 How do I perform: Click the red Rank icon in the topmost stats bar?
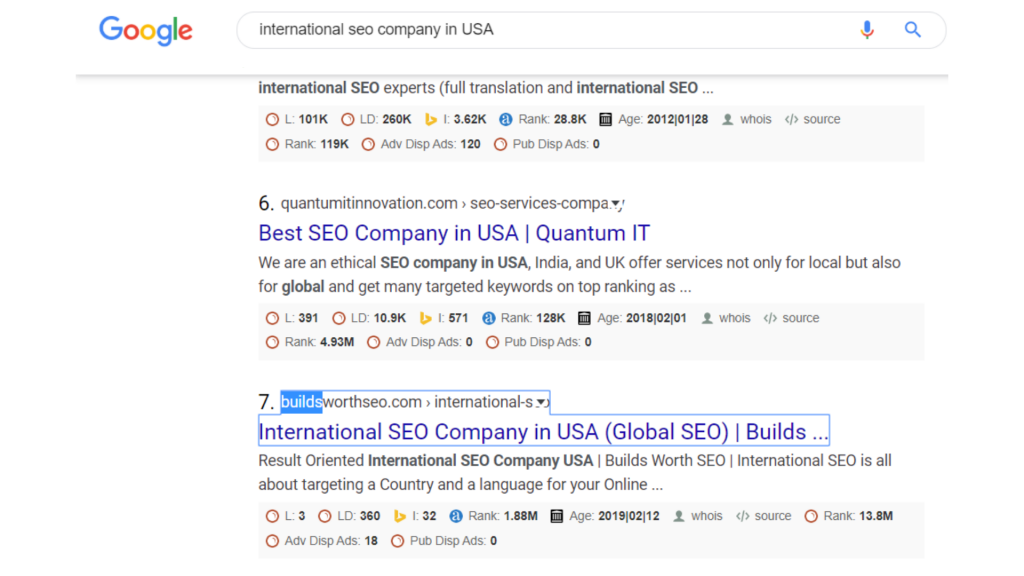[x=271, y=143]
